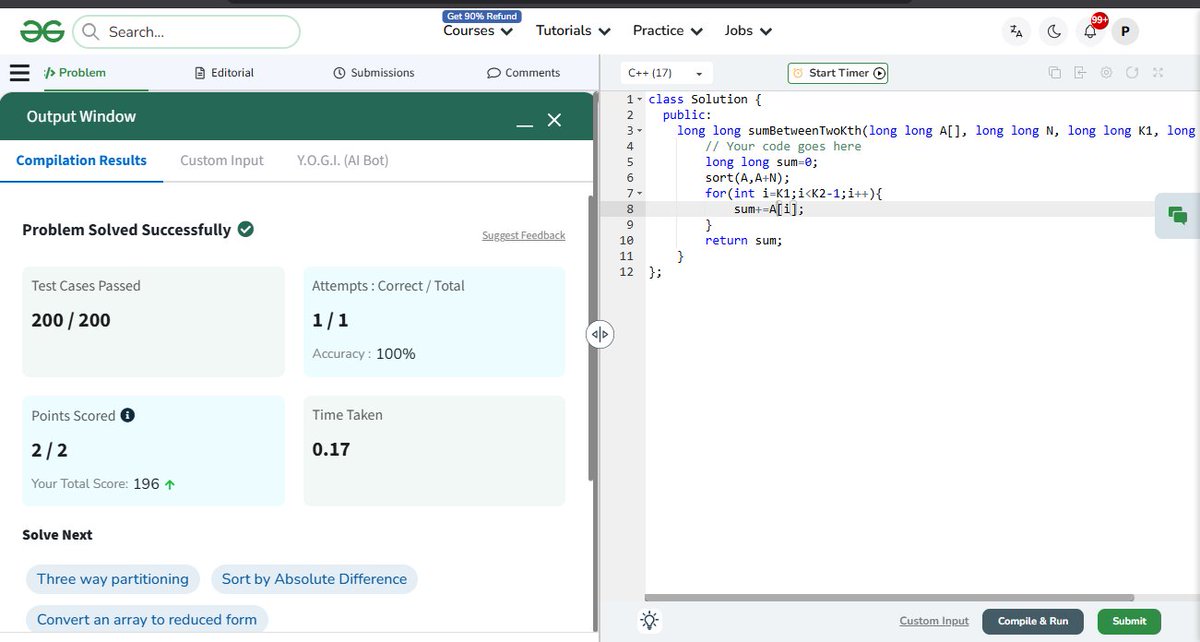
Task: Close the Output Window
Action: 555,120
